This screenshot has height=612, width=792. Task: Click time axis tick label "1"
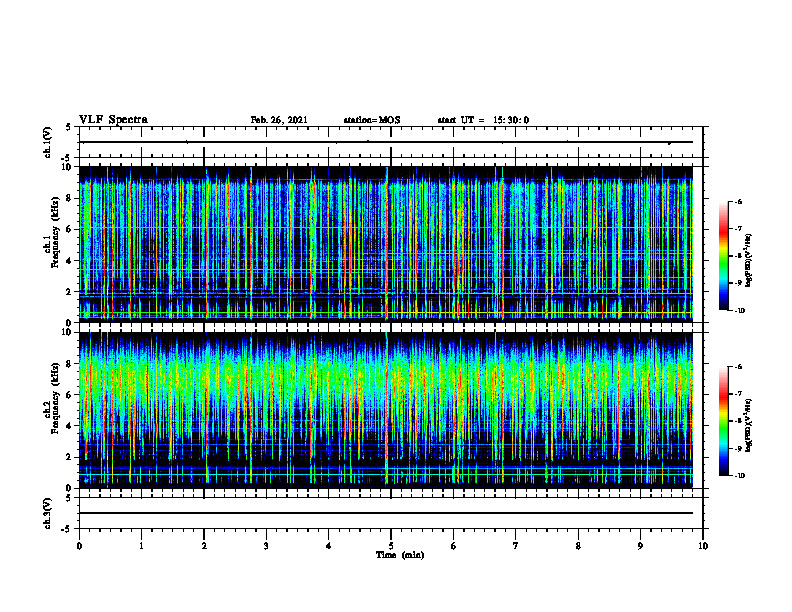pyautogui.click(x=141, y=546)
